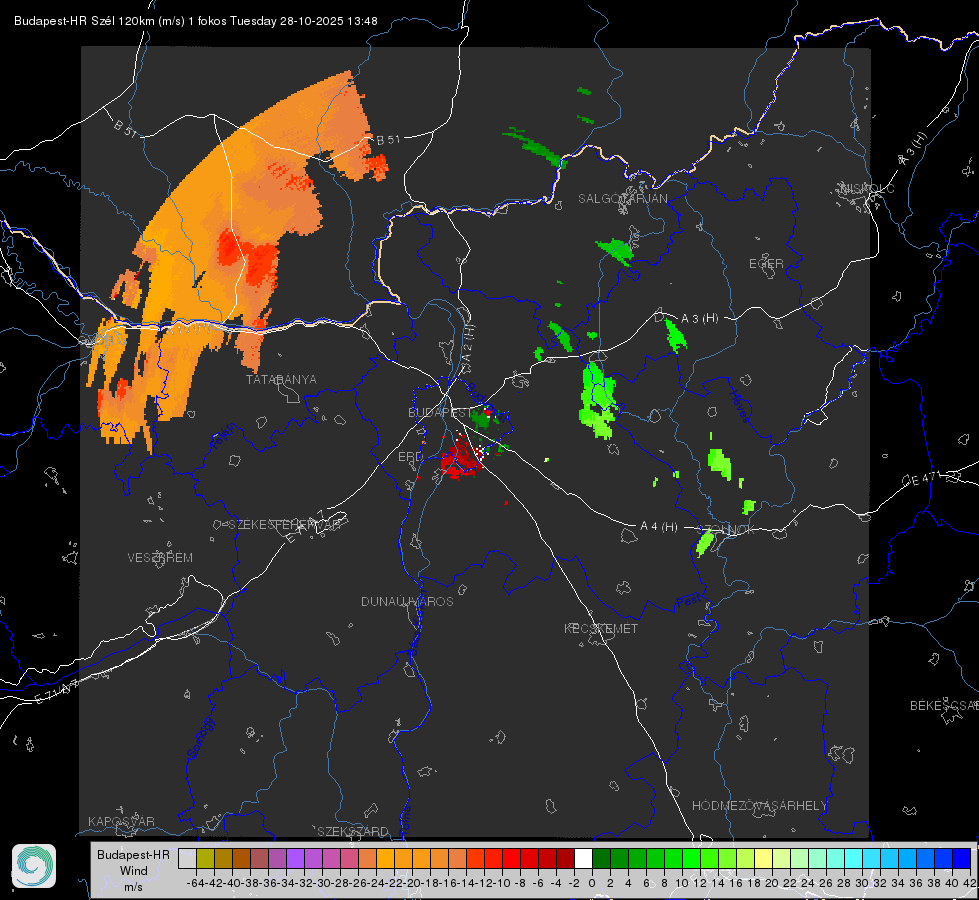Pick the olive swatch between -64 and -42
This screenshot has width=979, height=900.
pos(205,858)
